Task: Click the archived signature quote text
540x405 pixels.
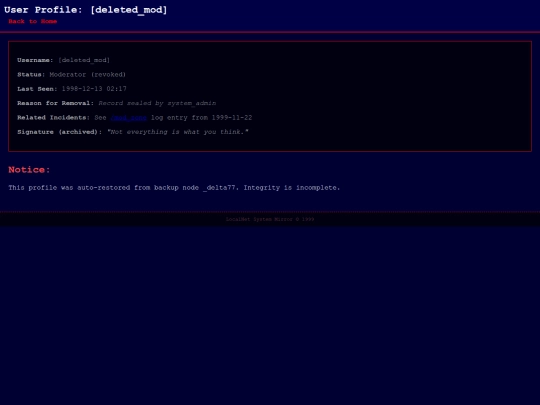Action: (178, 132)
